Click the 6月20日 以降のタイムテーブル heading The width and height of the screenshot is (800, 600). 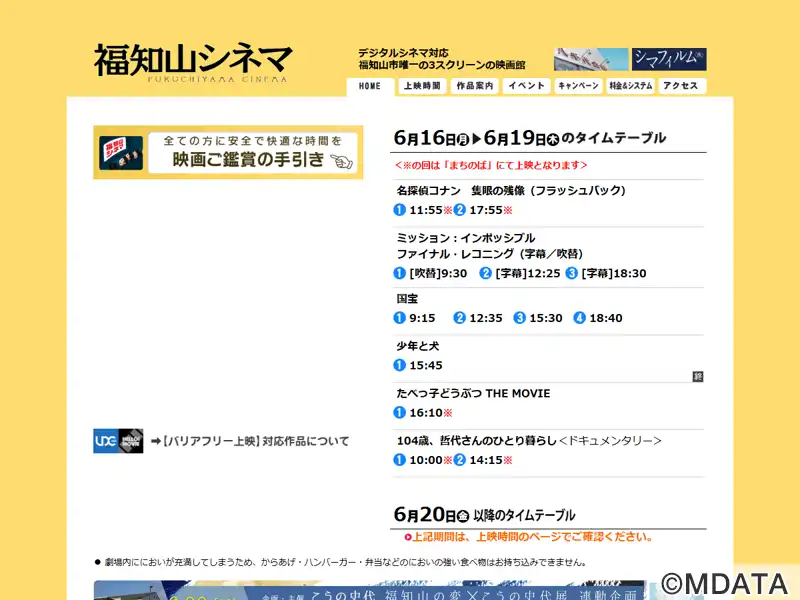[x=485, y=515]
